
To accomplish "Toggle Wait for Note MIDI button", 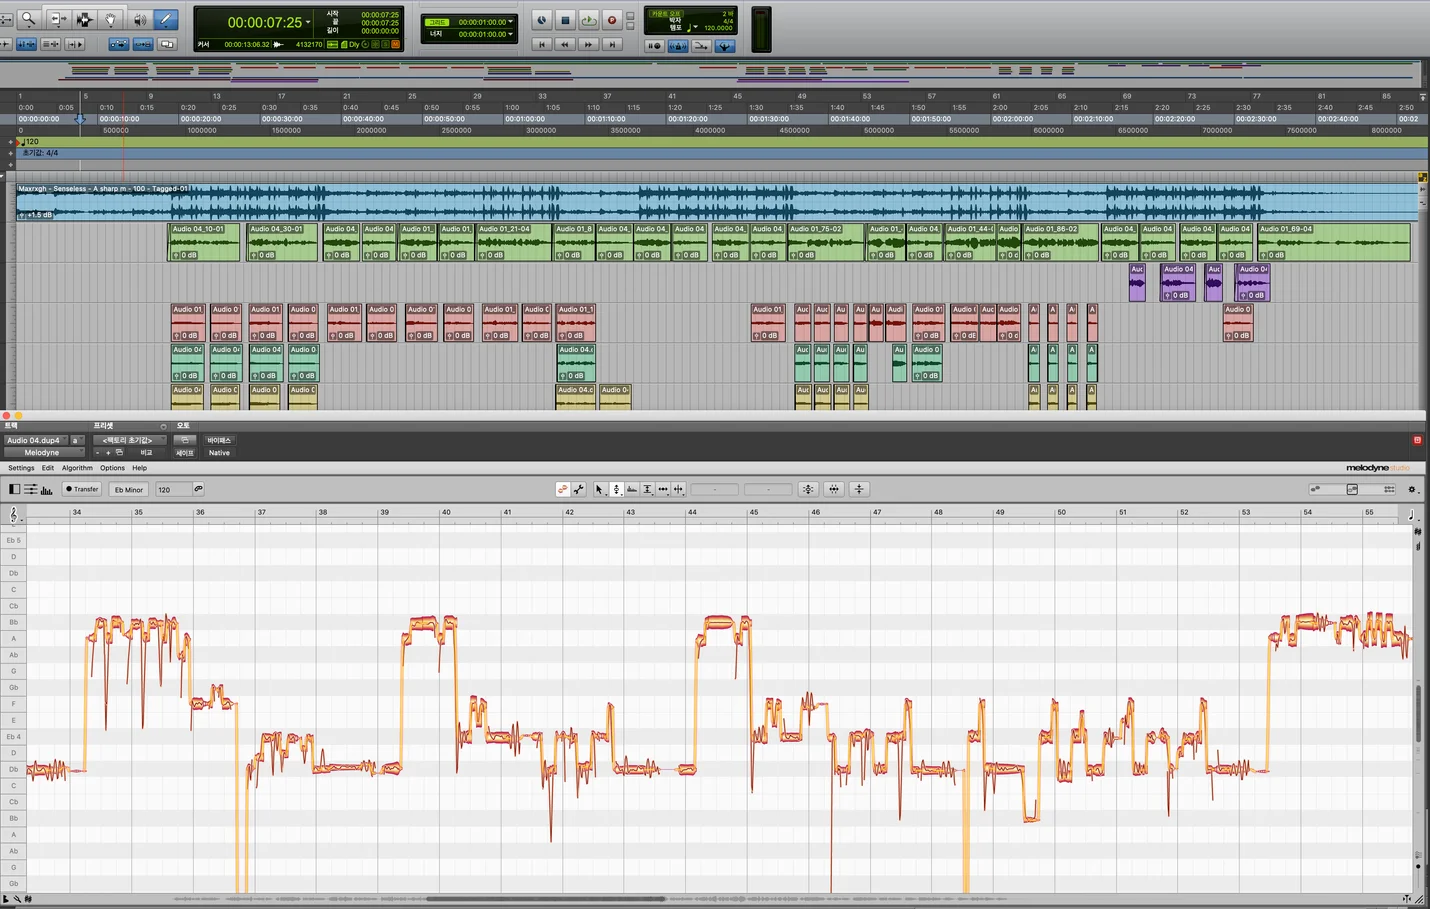I will (x=654, y=45).
